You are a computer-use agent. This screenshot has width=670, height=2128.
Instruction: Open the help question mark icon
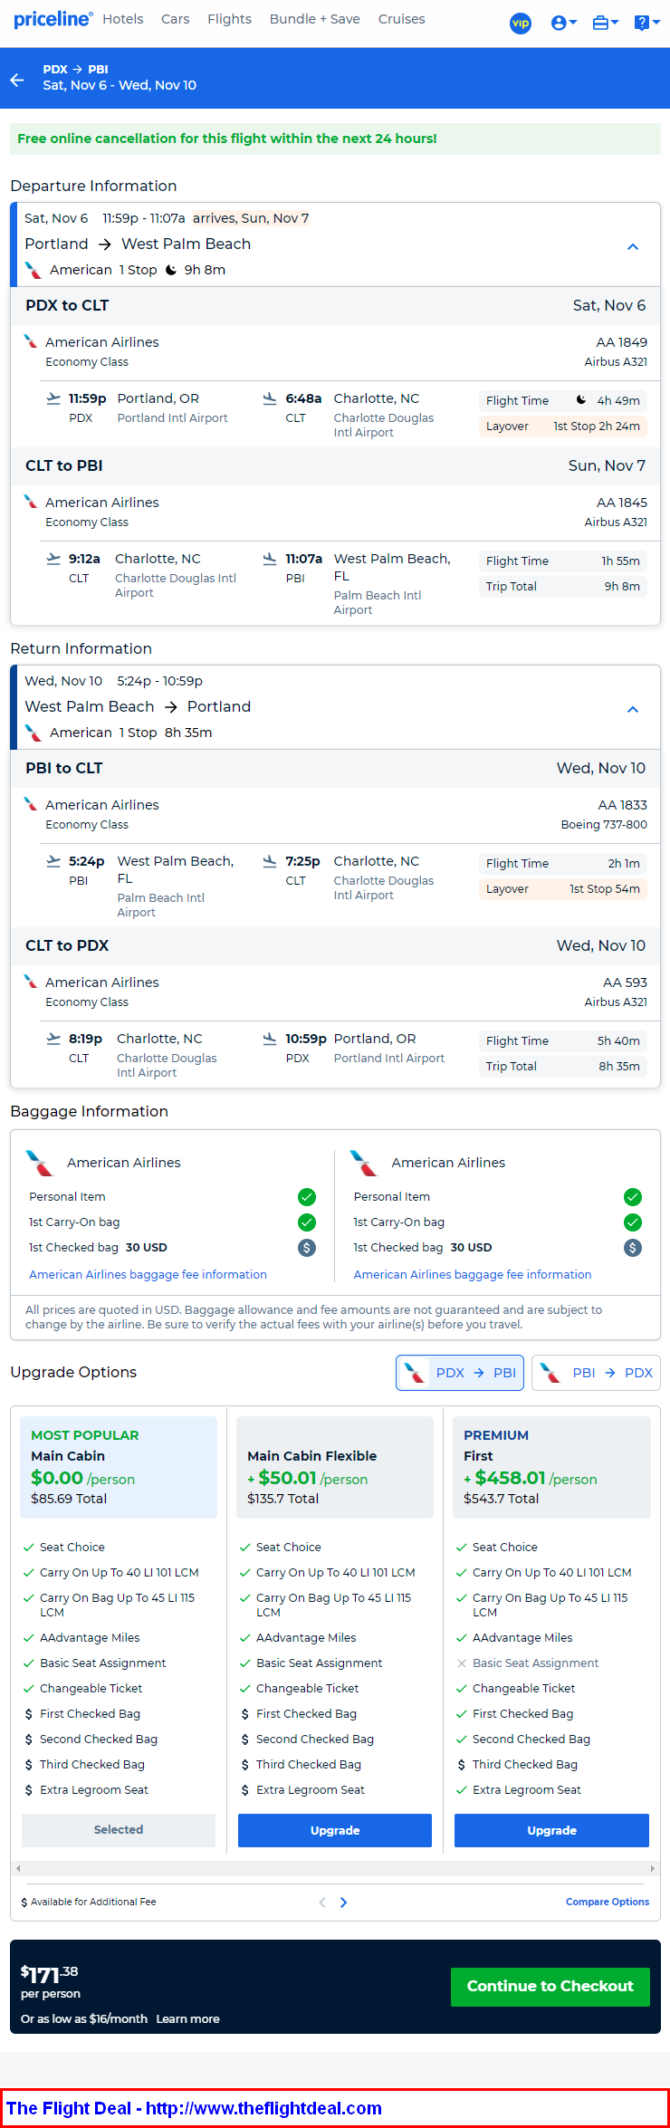[x=646, y=22]
